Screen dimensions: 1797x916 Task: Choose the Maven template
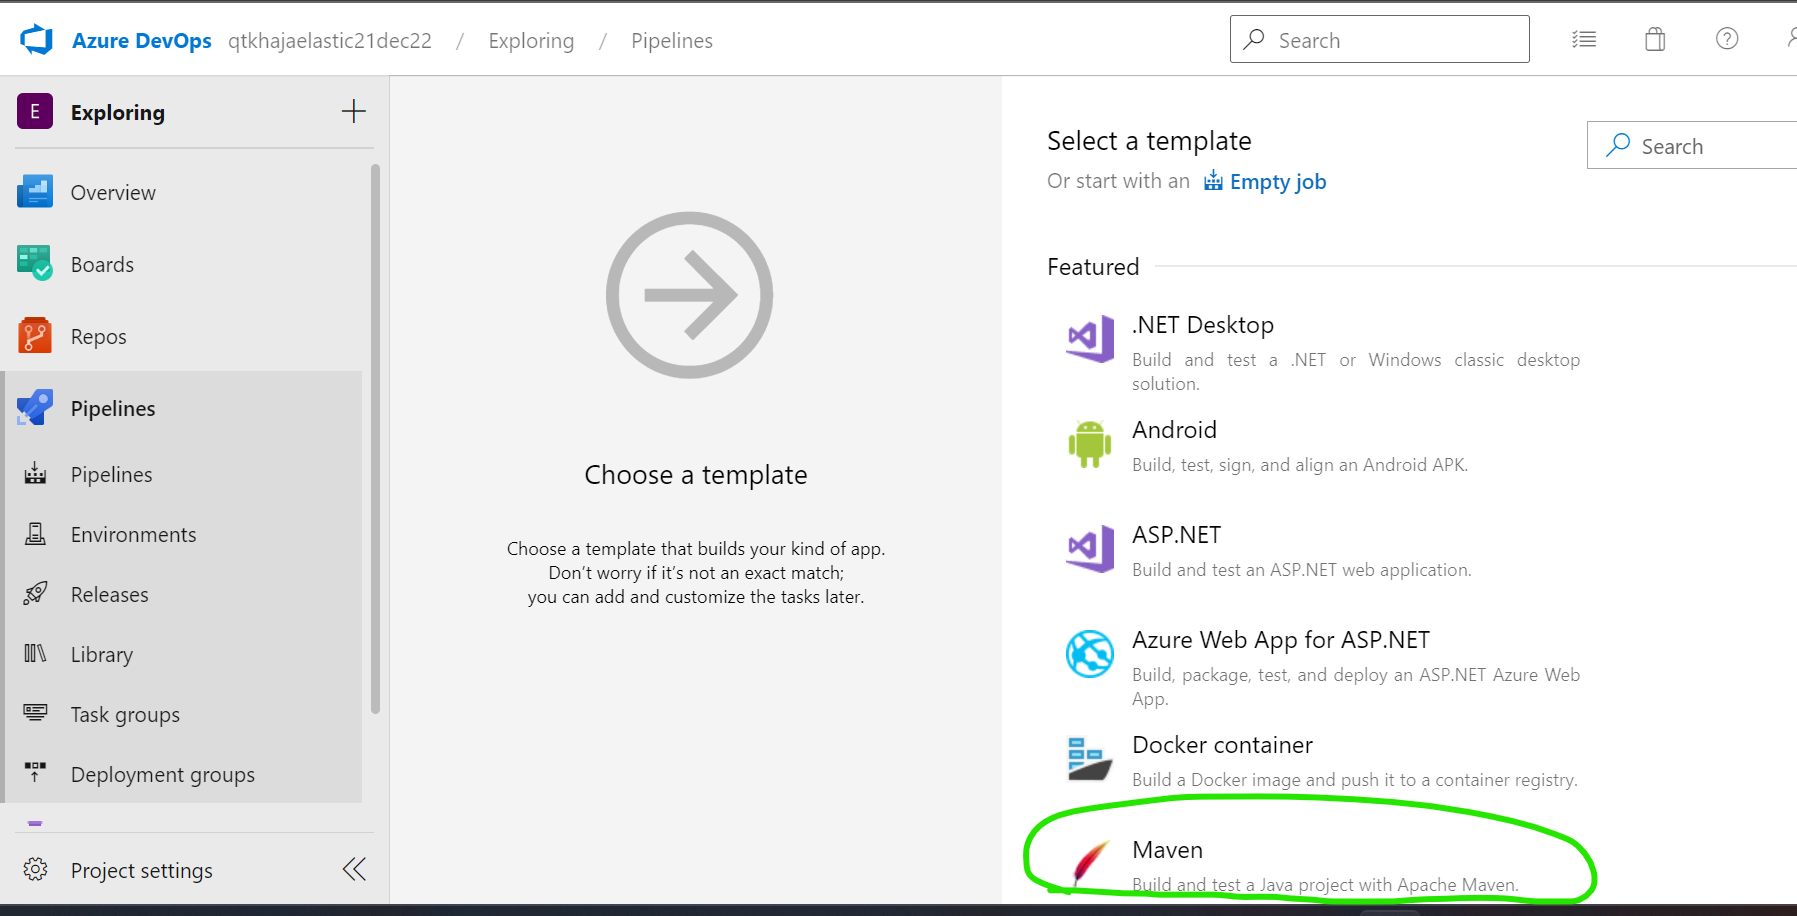(x=1167, y=851)
